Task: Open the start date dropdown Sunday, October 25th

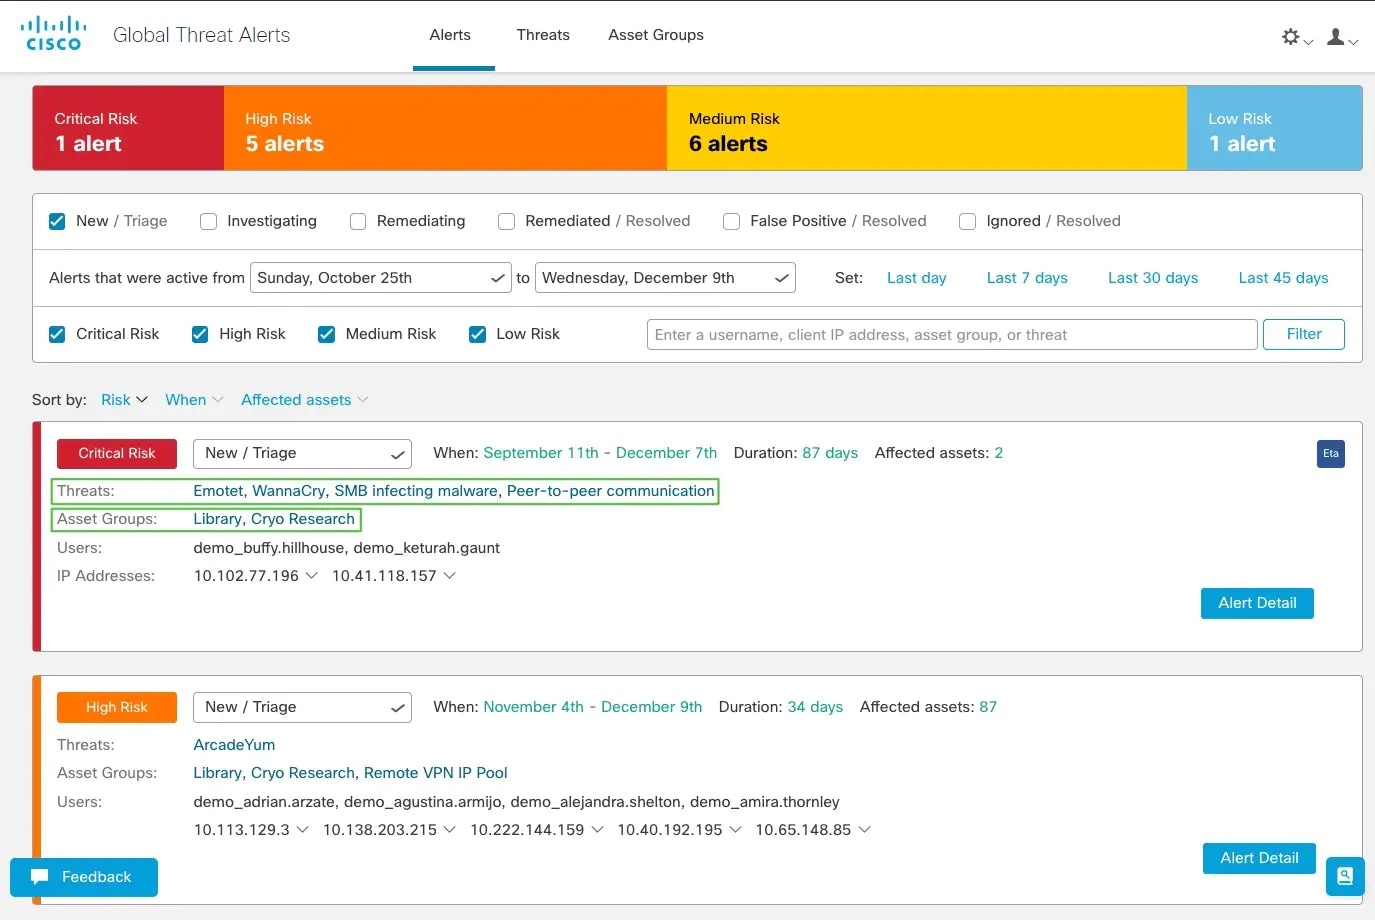Action: pyautogui.click(x=381, y=278)
